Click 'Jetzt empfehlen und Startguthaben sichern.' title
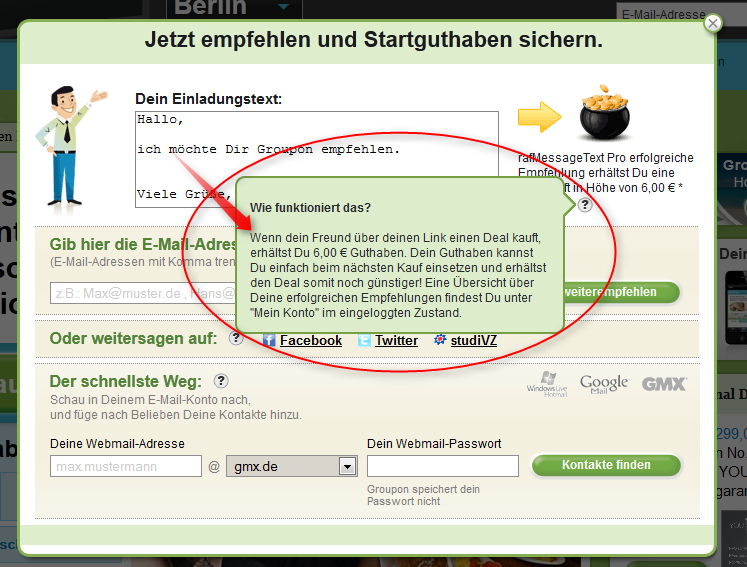 pyautogui.click(x=374, y=40)
